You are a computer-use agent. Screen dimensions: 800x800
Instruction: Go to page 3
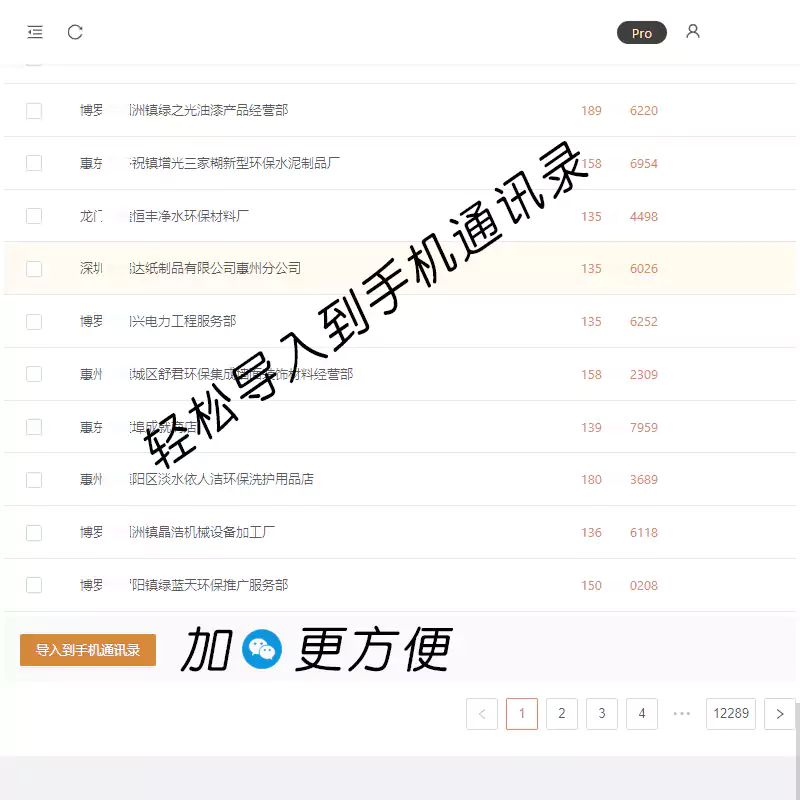(x=602, y=713)
